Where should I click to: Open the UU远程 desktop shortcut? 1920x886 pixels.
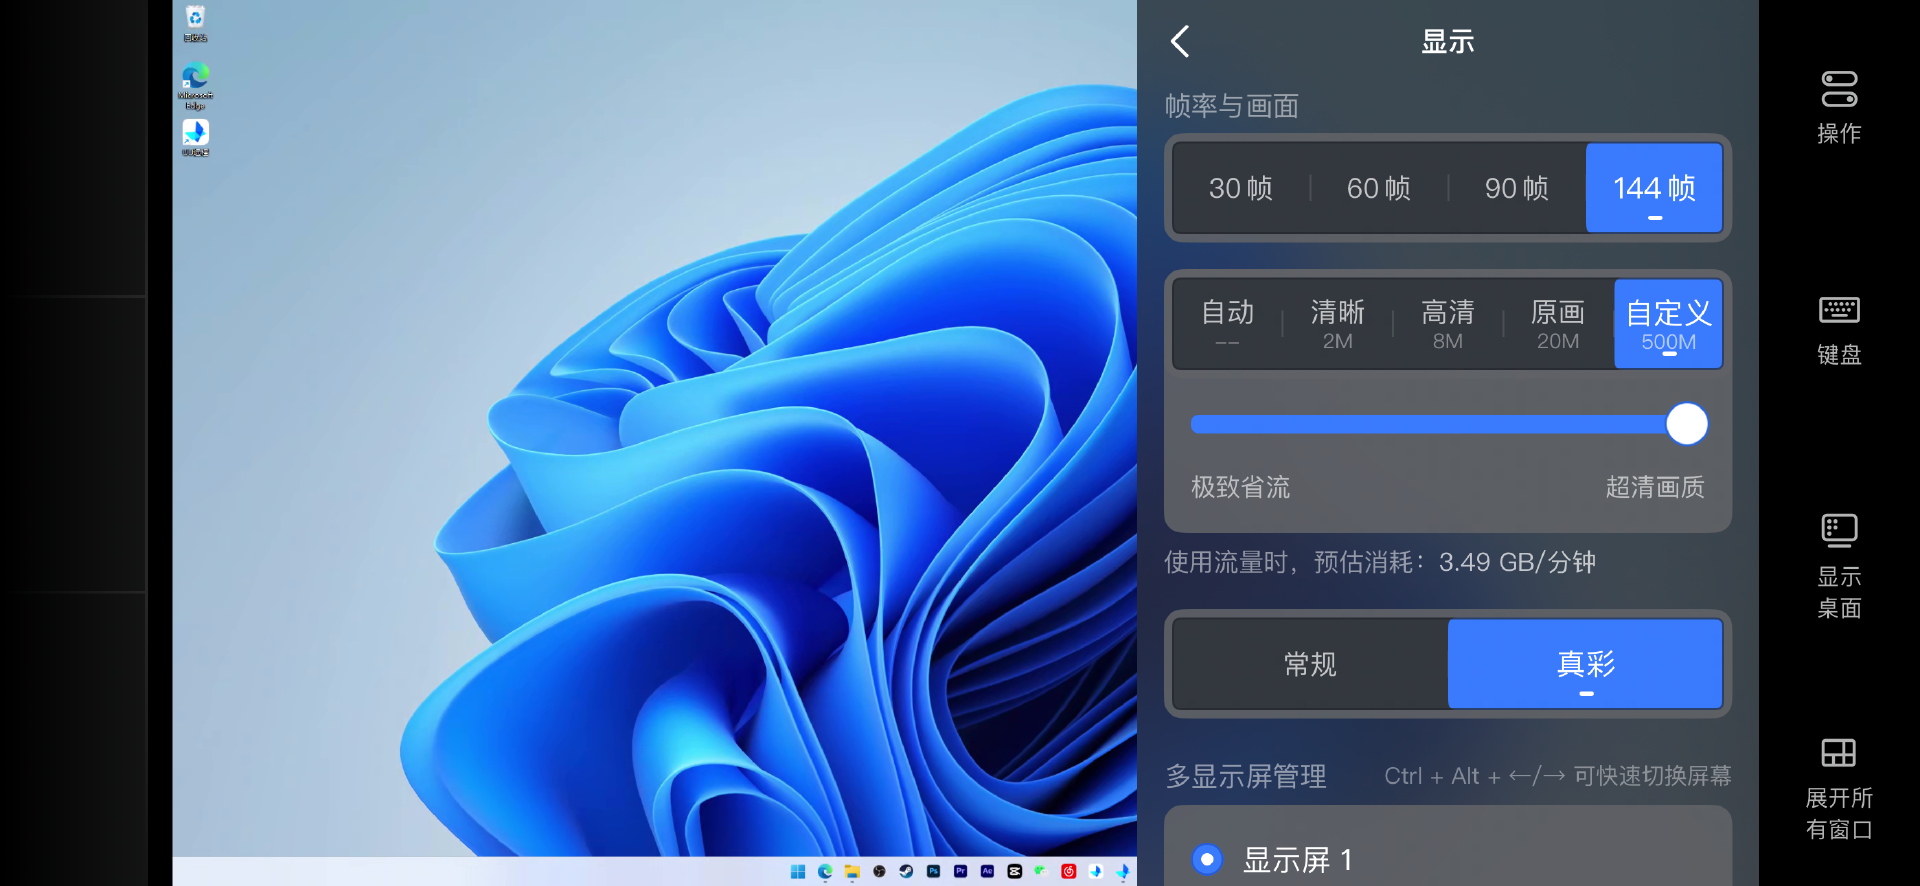click(x=195, y=138)
